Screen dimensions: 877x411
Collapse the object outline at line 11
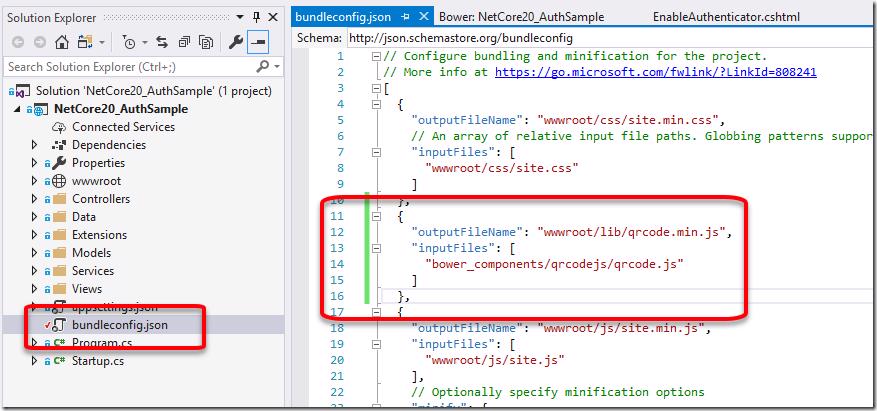point(376,216)
